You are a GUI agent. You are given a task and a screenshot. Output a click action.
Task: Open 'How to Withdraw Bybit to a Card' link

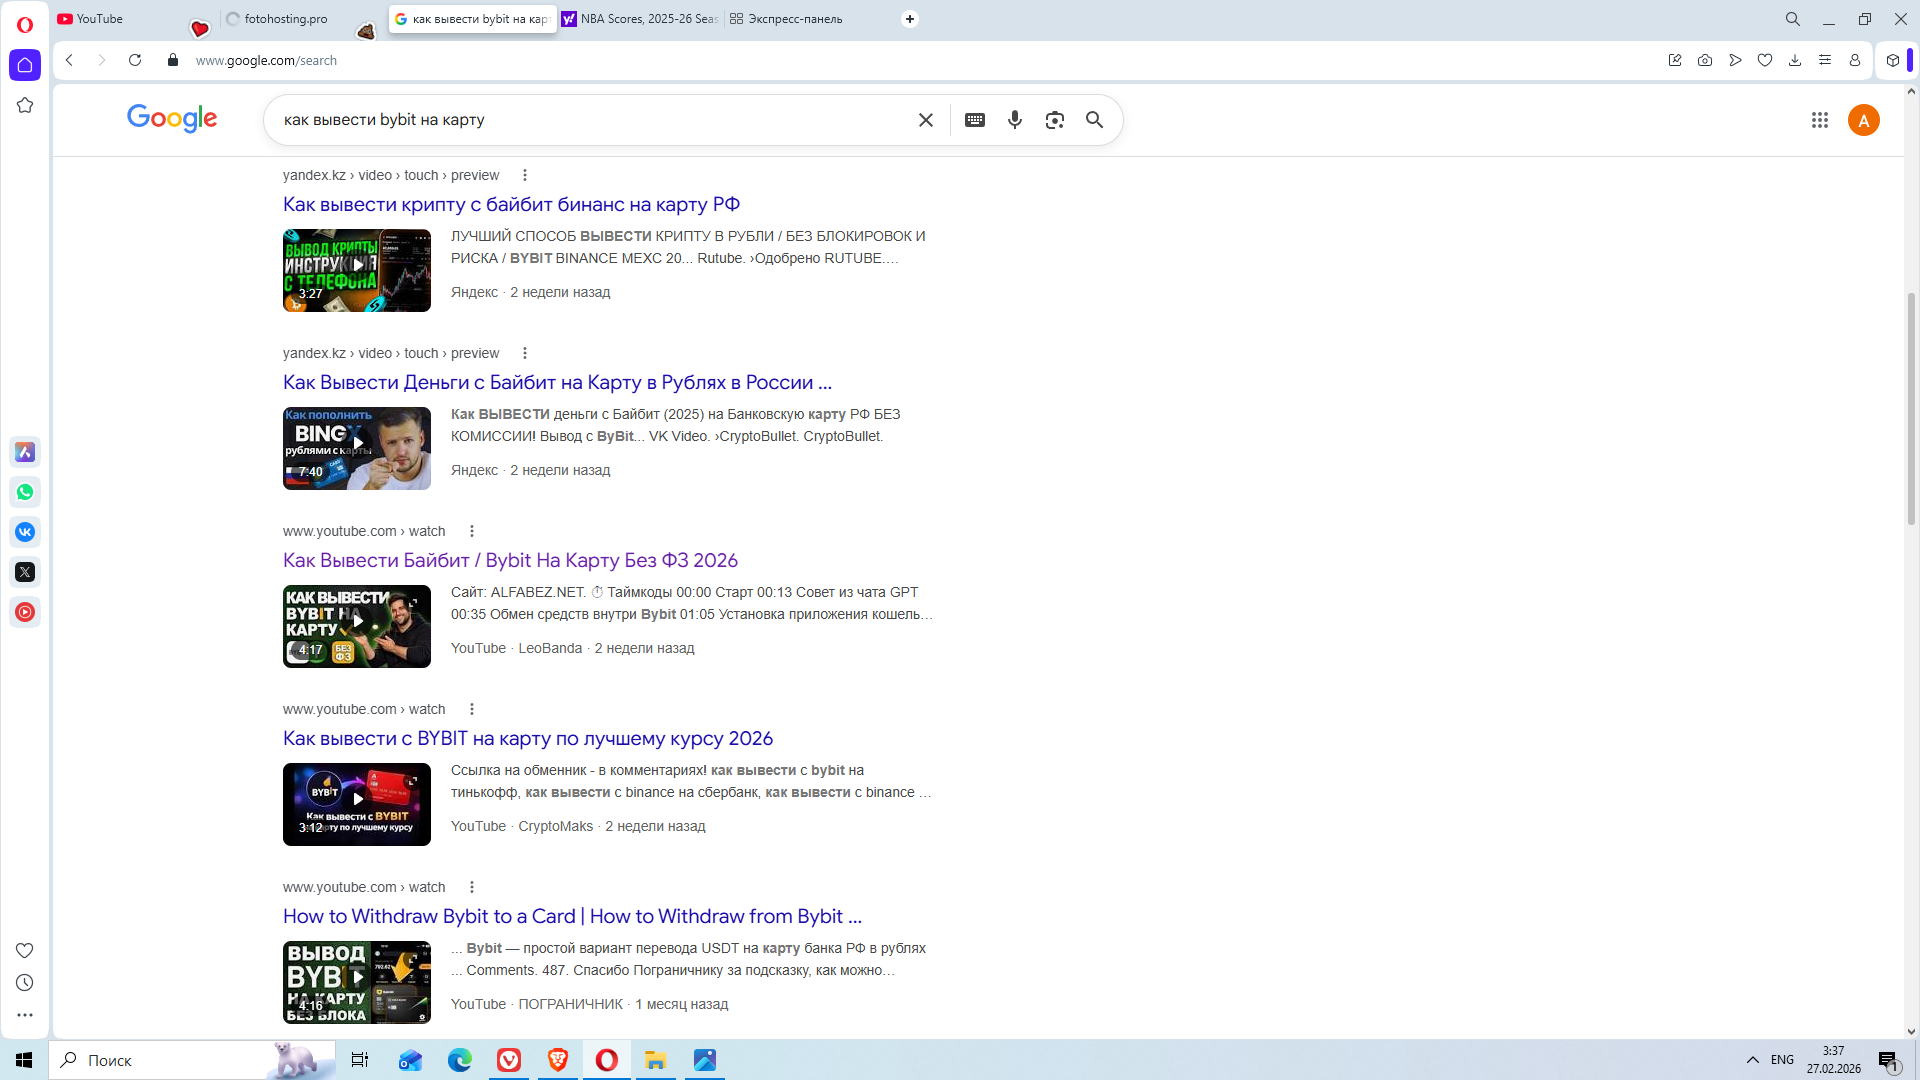[572, 916]
